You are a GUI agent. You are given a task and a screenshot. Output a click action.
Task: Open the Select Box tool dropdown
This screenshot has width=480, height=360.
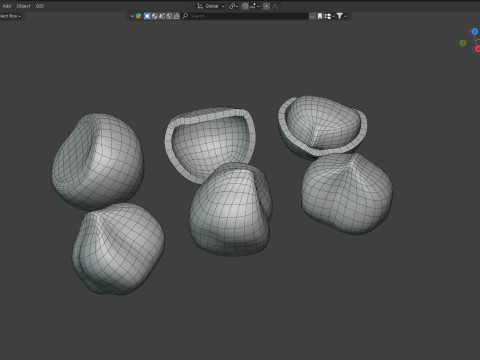pyautogui.click(x=11, y=16)
